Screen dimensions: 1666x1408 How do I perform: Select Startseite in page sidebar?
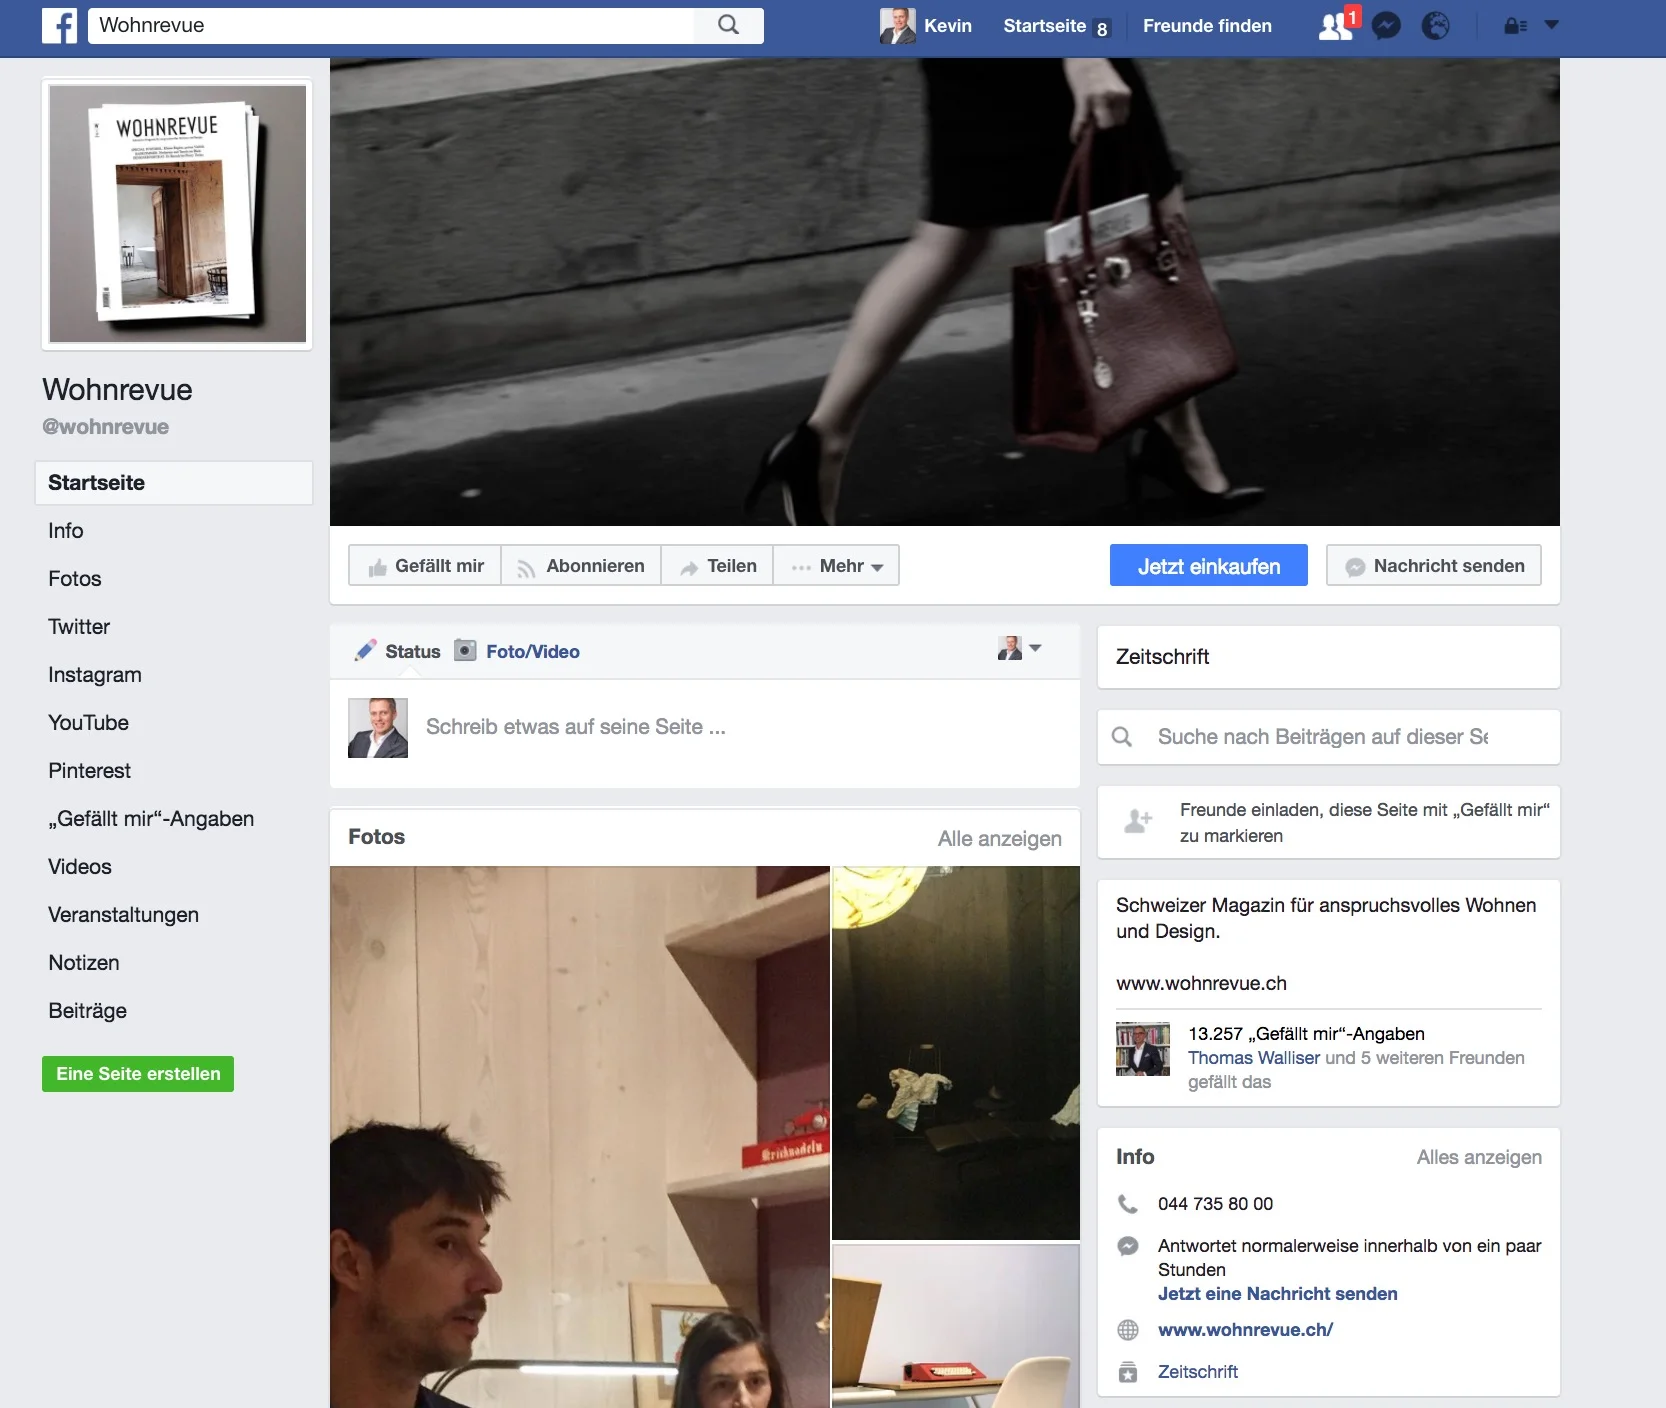point(174,483)
